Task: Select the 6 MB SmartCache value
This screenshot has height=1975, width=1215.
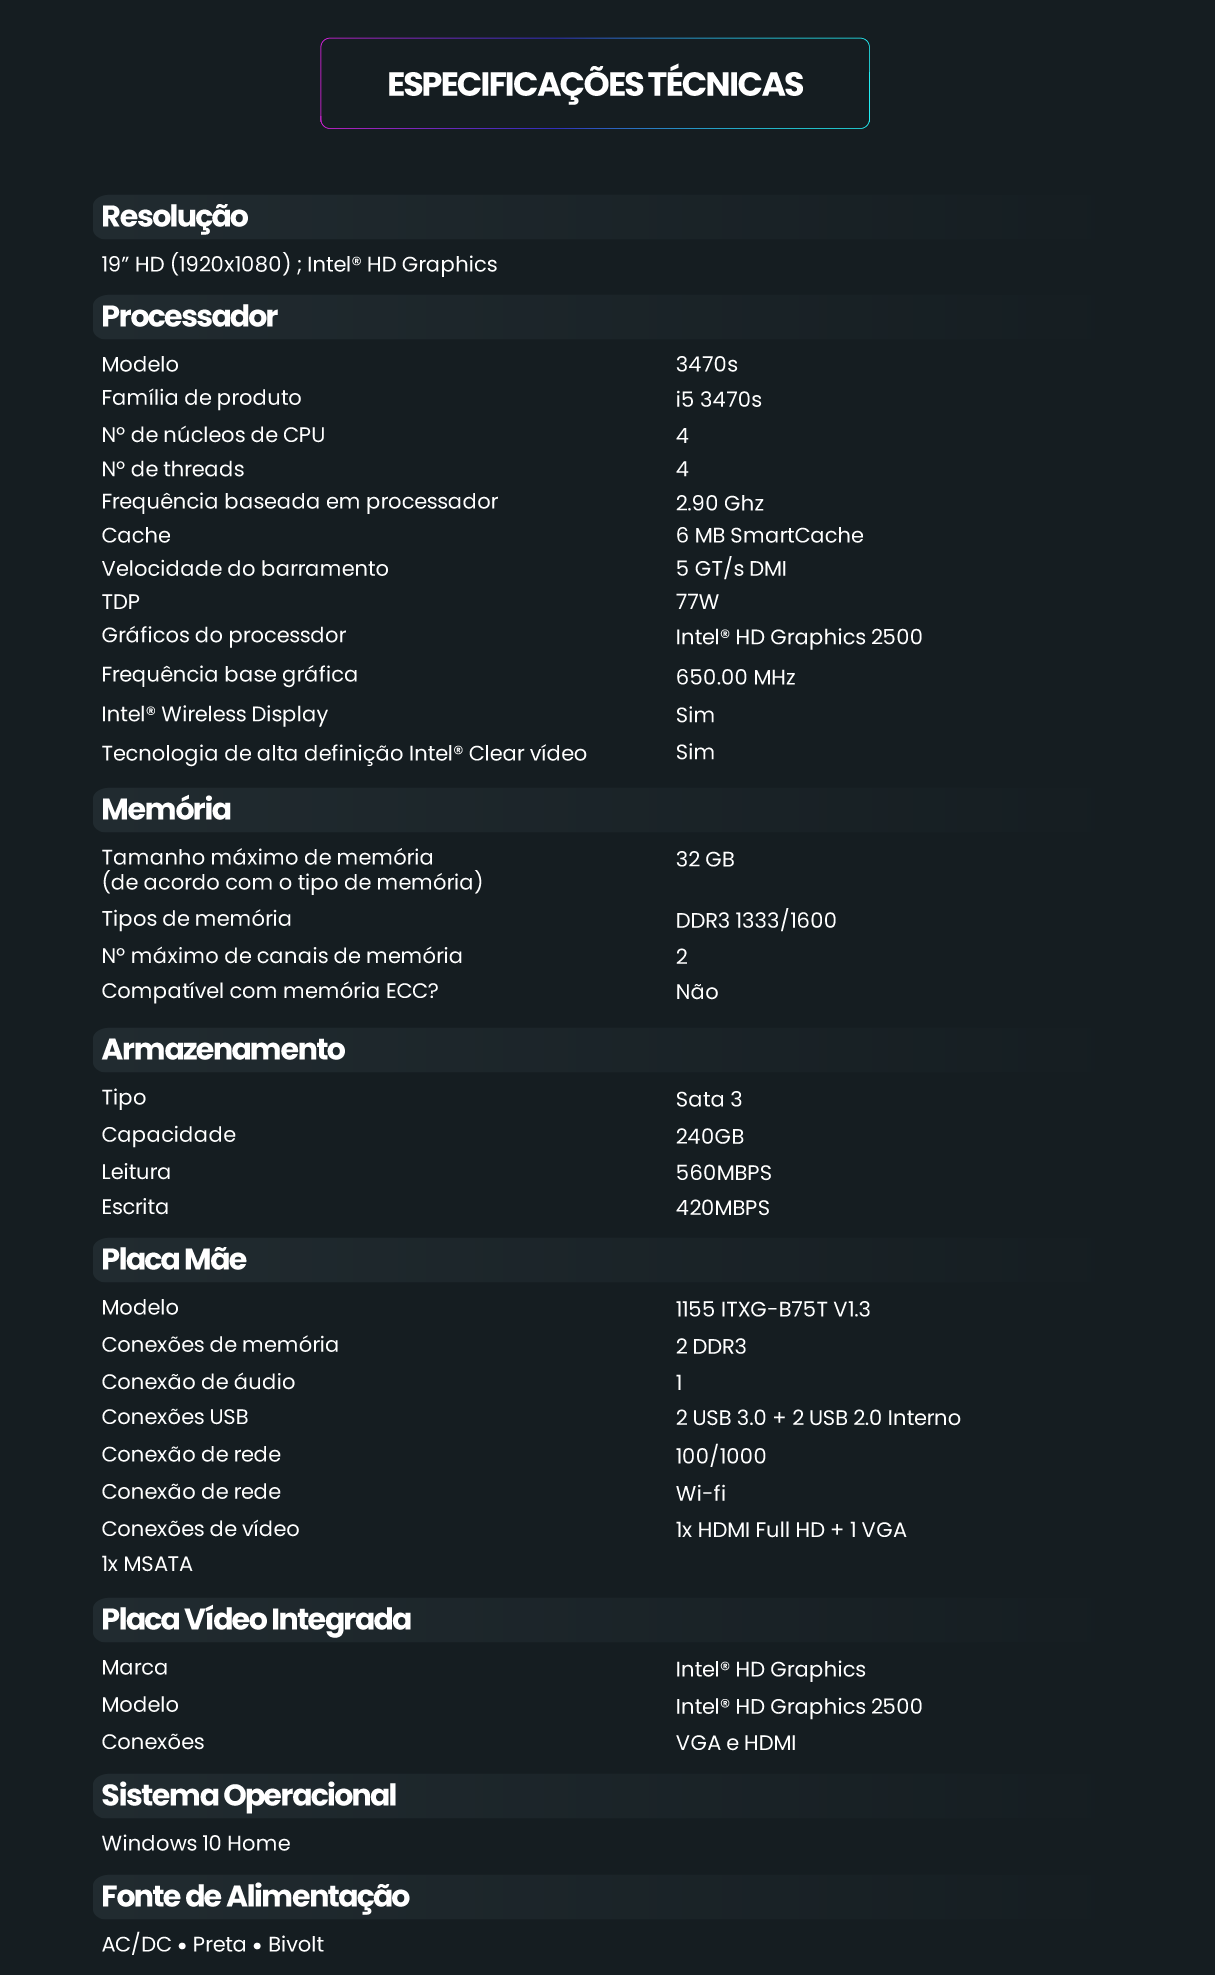Action: (769, 535)
